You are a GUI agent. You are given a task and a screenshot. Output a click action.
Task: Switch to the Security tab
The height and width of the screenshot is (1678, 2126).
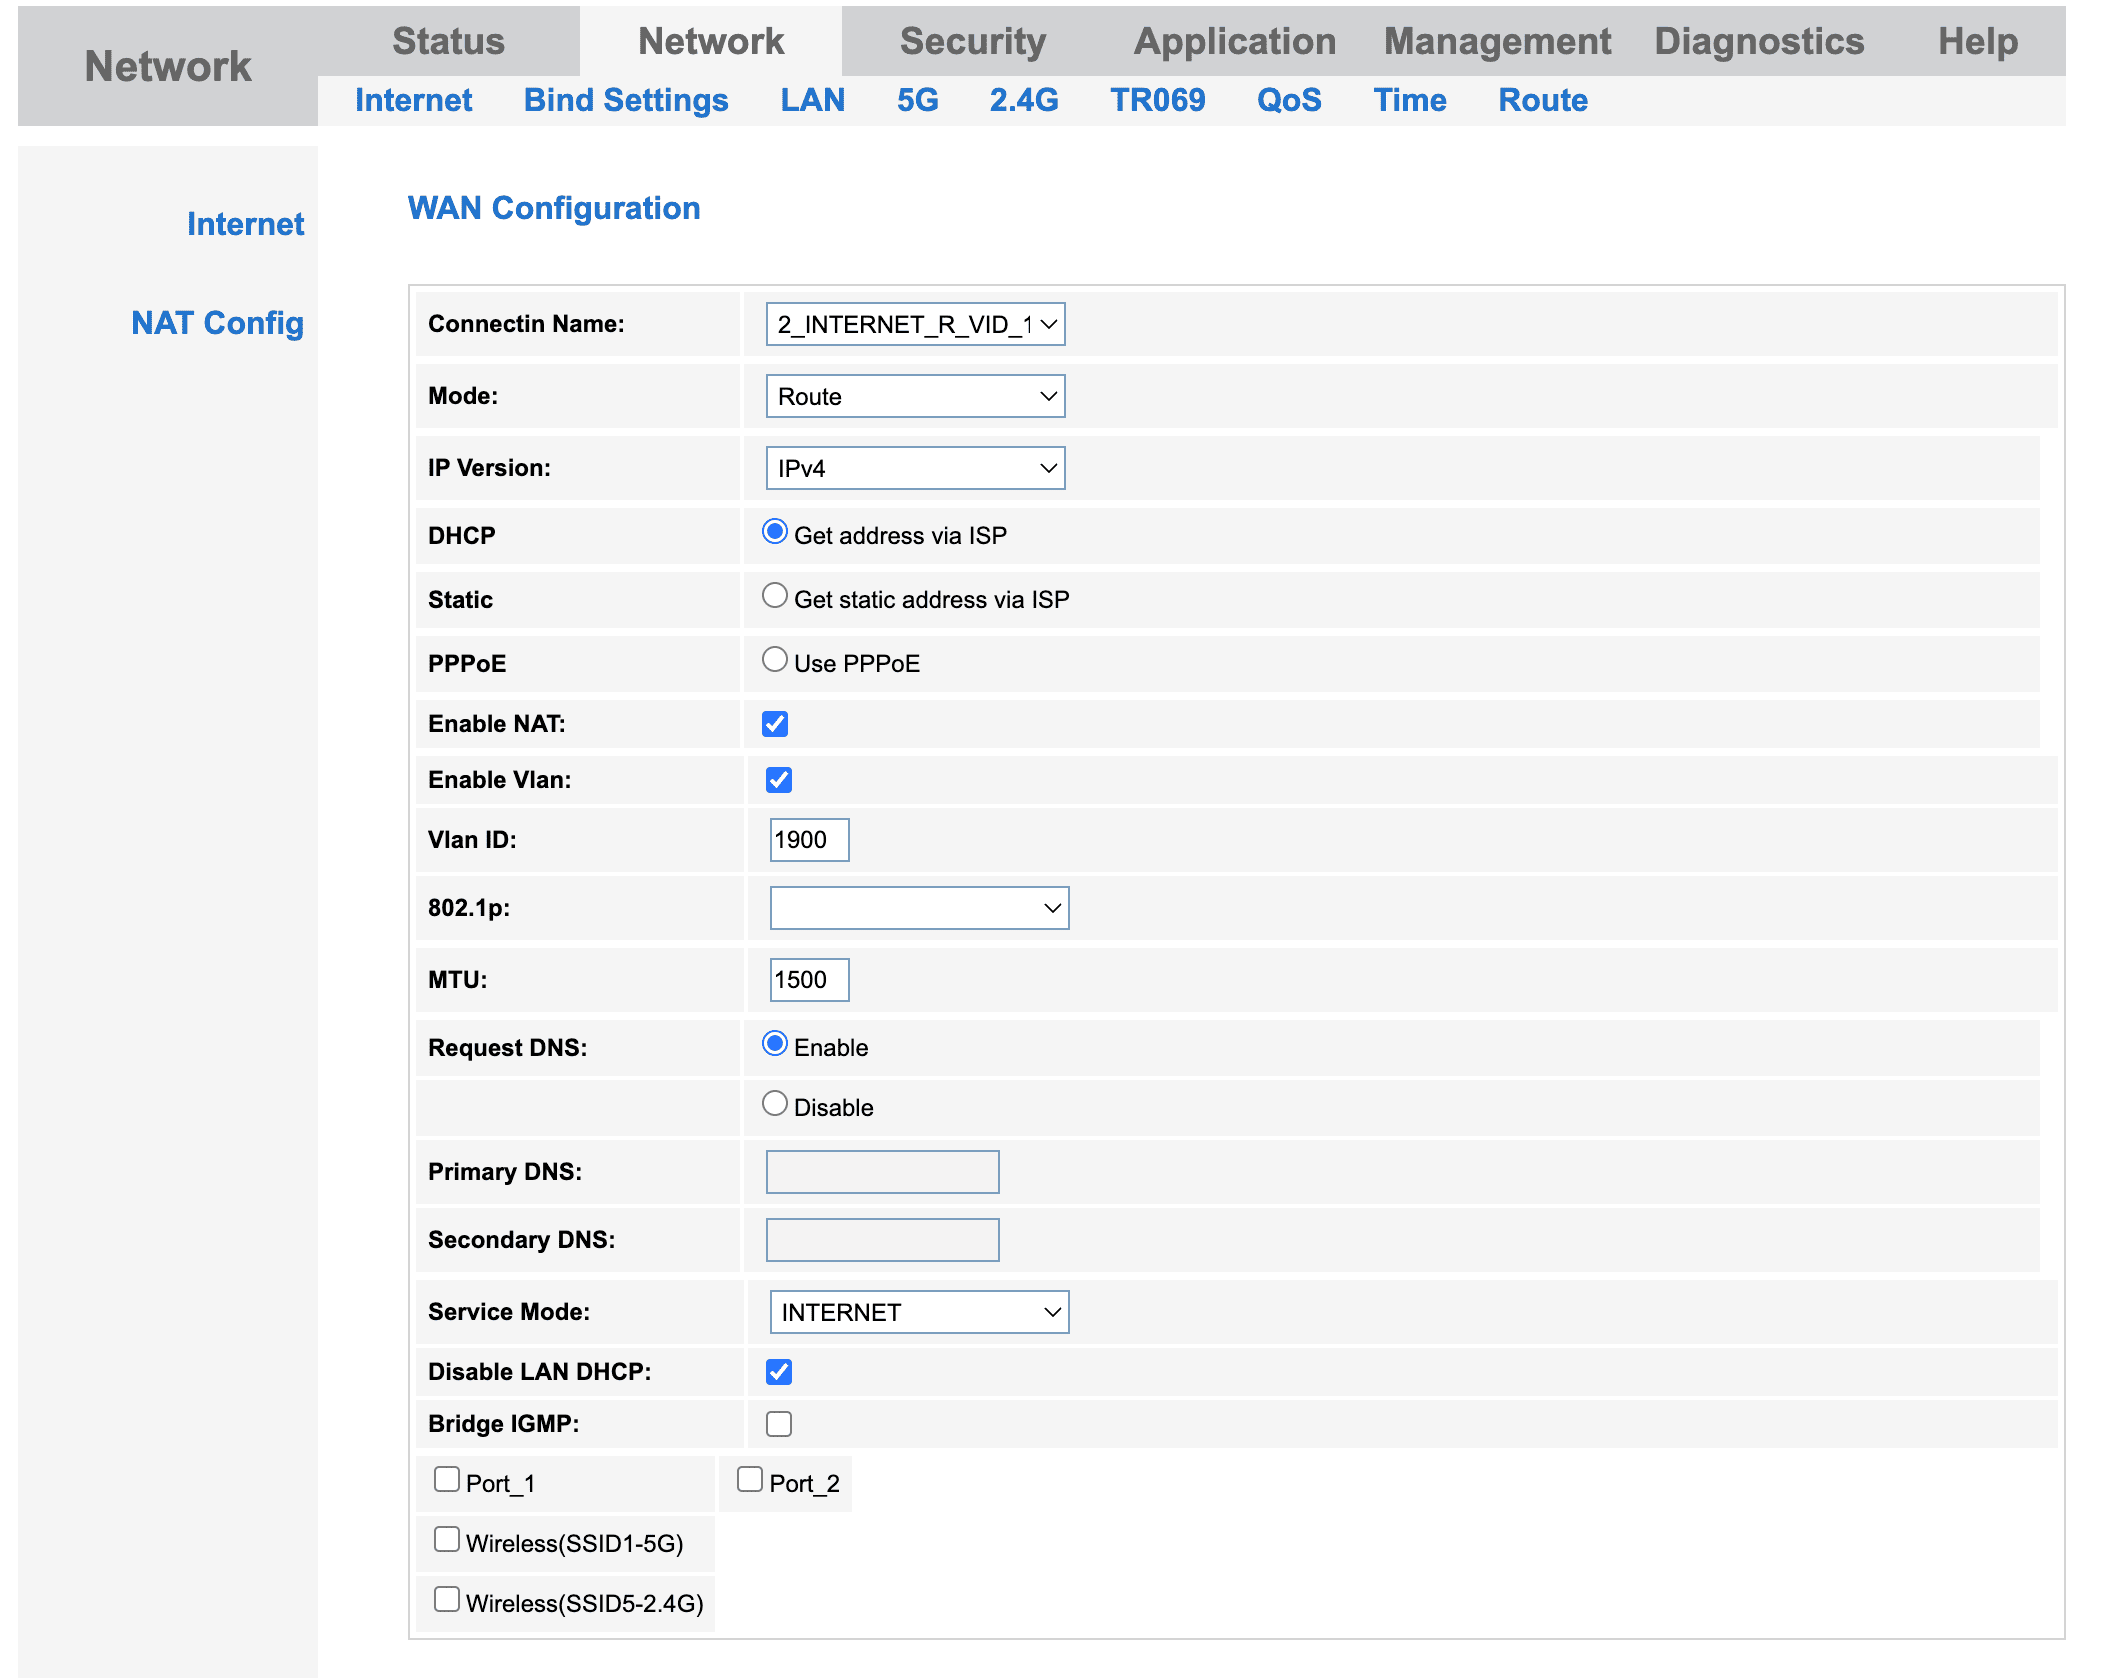972,42
